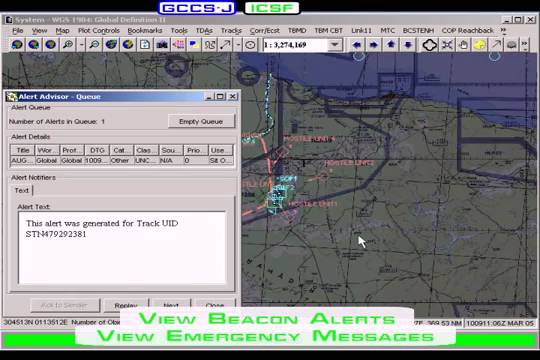Open the map scale dropdown arrow
The image size is (540, 360).
pyautogui.click(x=335, y=45)
